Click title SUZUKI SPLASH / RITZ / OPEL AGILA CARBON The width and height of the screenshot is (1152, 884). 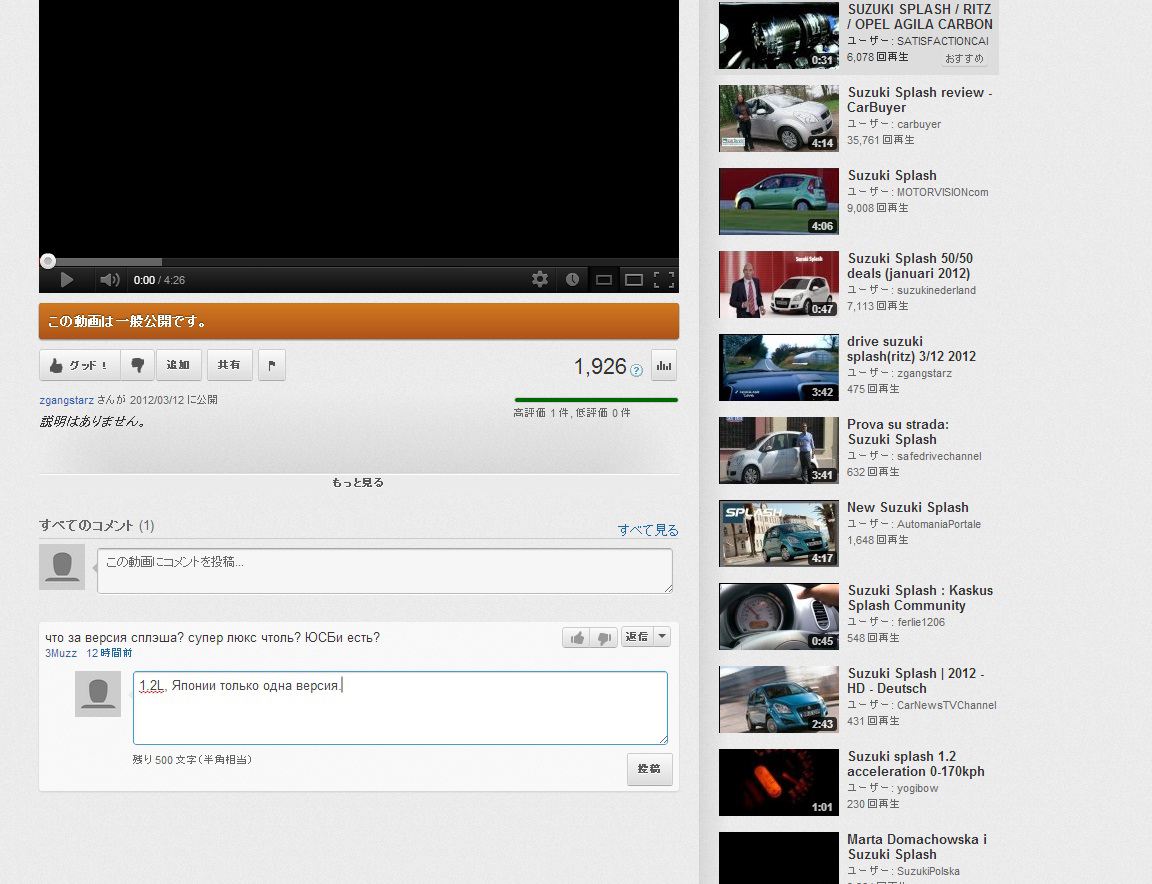tap(919, 17)
